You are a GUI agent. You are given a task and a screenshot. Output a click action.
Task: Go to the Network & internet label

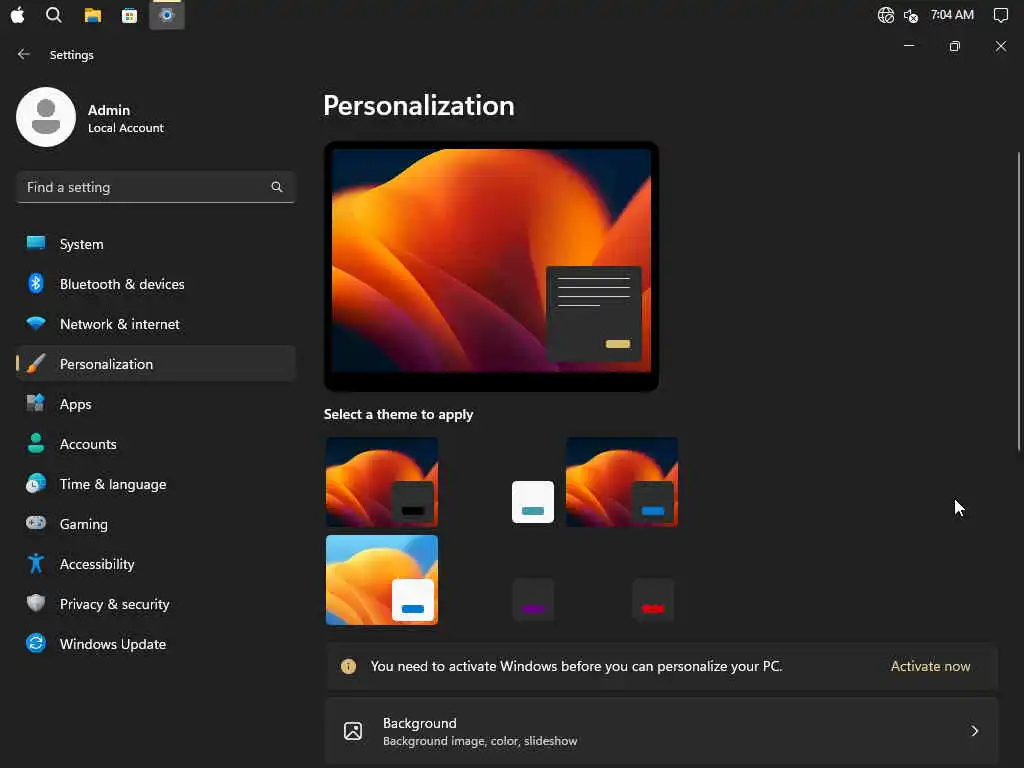point(120,324)
